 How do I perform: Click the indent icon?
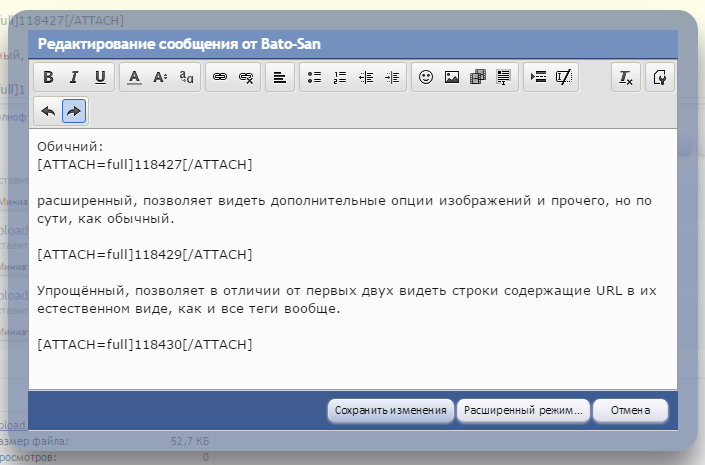(392, 77)
